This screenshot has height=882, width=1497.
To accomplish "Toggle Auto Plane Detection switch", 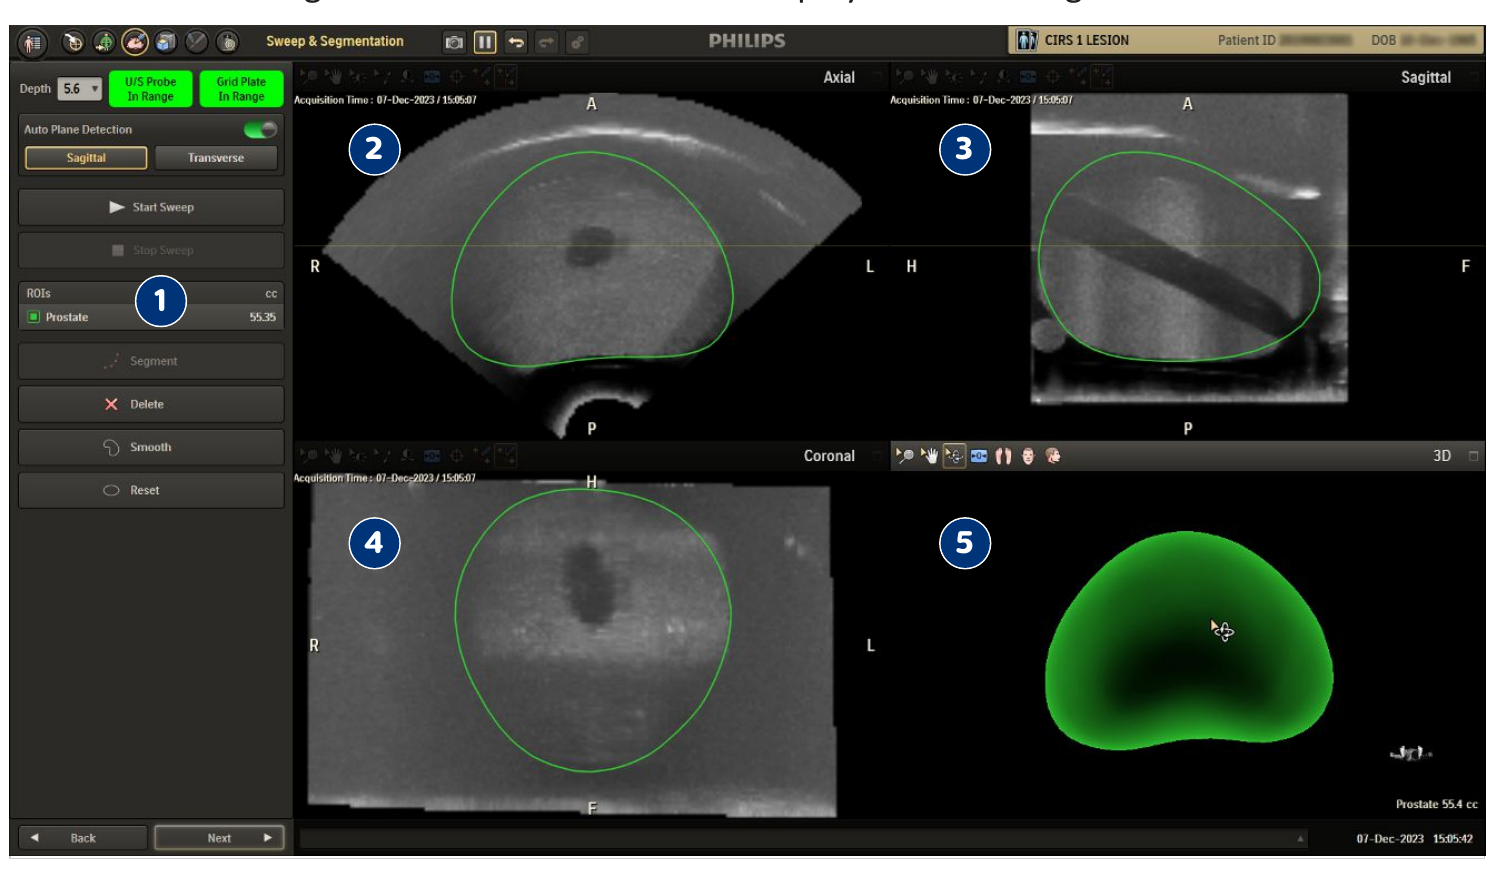I will pyautogui.click(x=261, y=130).
